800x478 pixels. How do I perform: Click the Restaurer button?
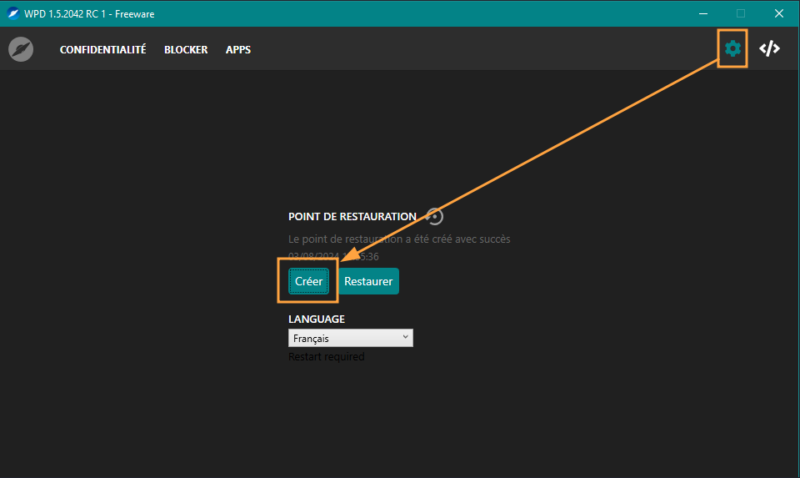[x=368, y=281]
